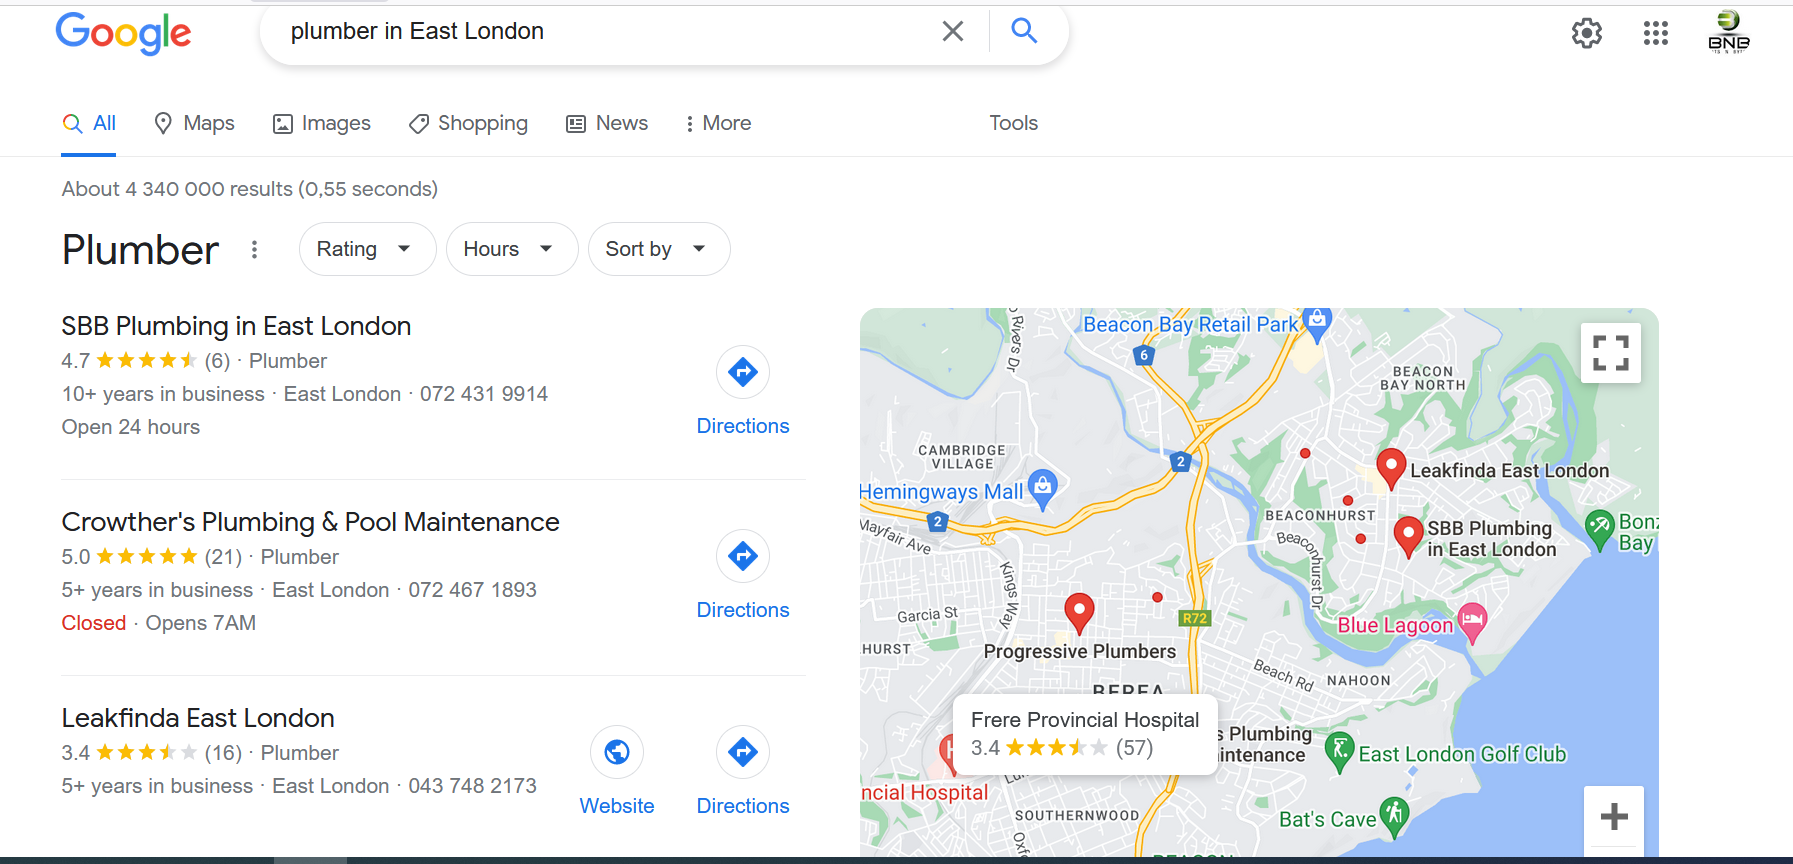Viewport: 1793px width, 864px height.
Task: Click into the search box text
Action: pos(417,31)
